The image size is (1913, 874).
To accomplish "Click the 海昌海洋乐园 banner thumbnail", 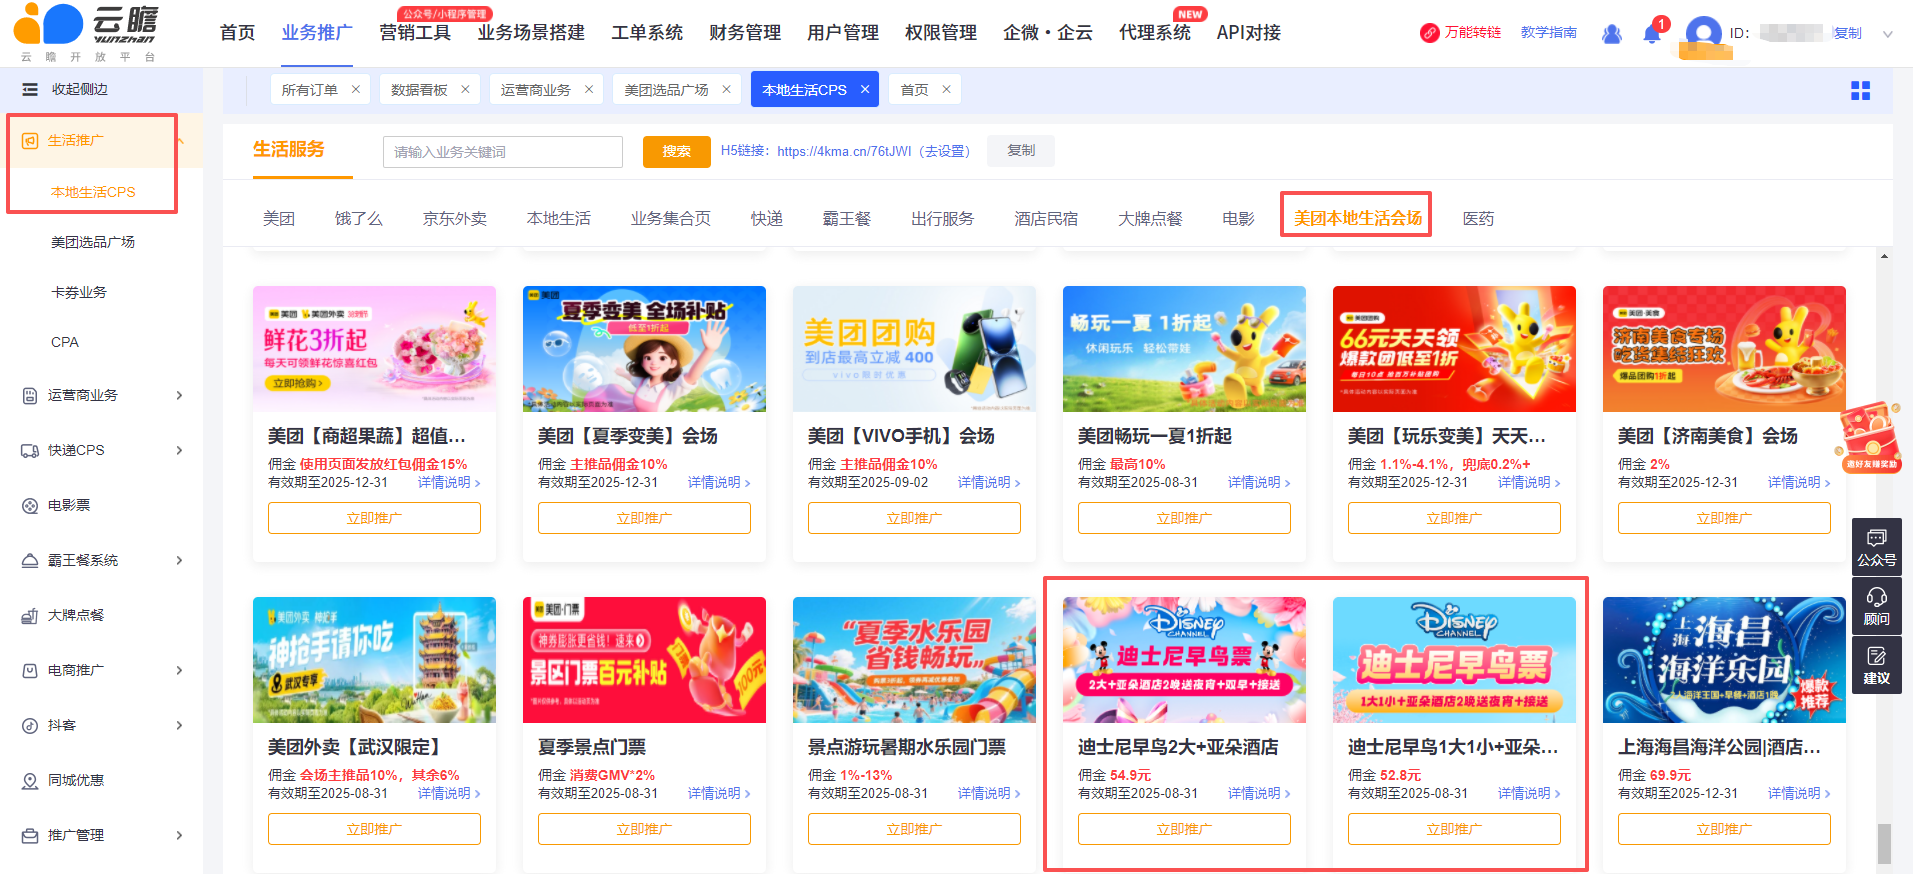I will click(x=1724, y=660).
